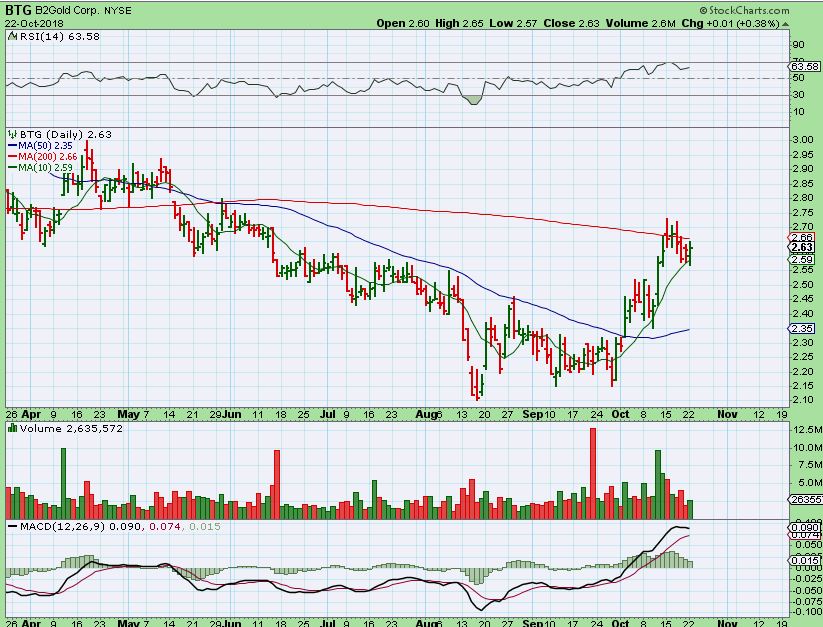This screenshot has height=627, width=823.
Task: Select the High 2.65 header value
Action: (x=459, y=24)
